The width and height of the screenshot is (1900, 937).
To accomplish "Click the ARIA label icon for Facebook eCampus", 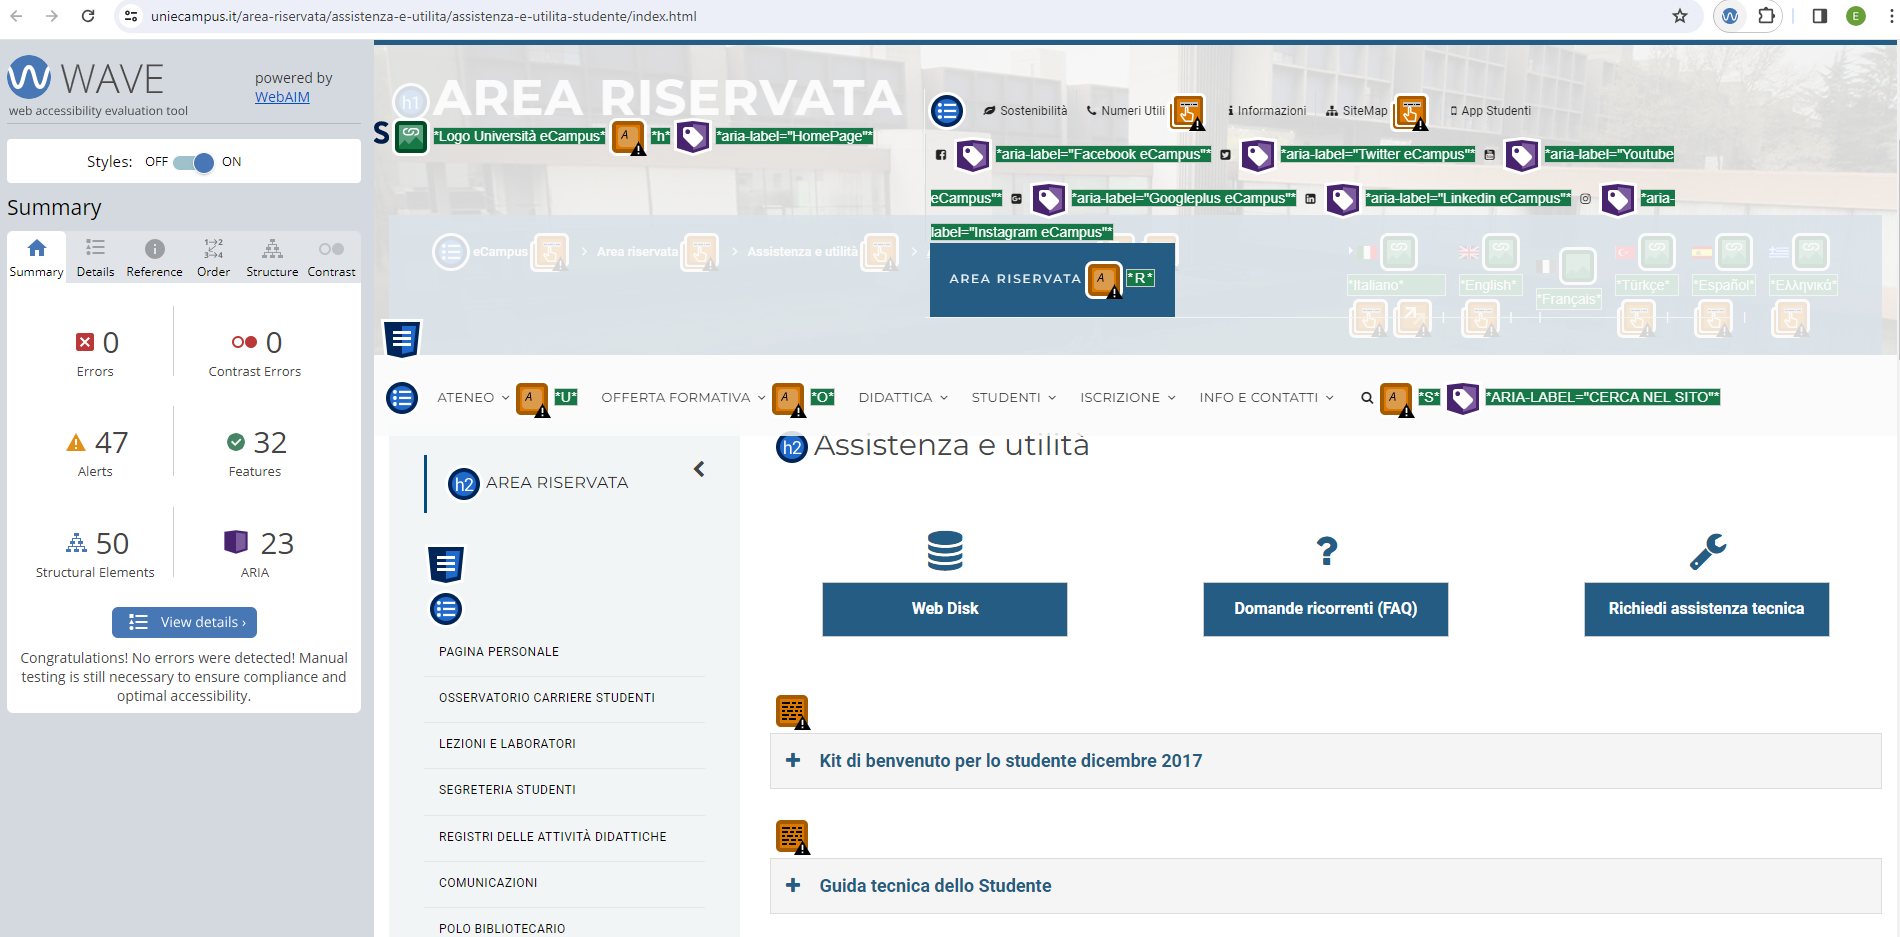I will coord(973,154).
